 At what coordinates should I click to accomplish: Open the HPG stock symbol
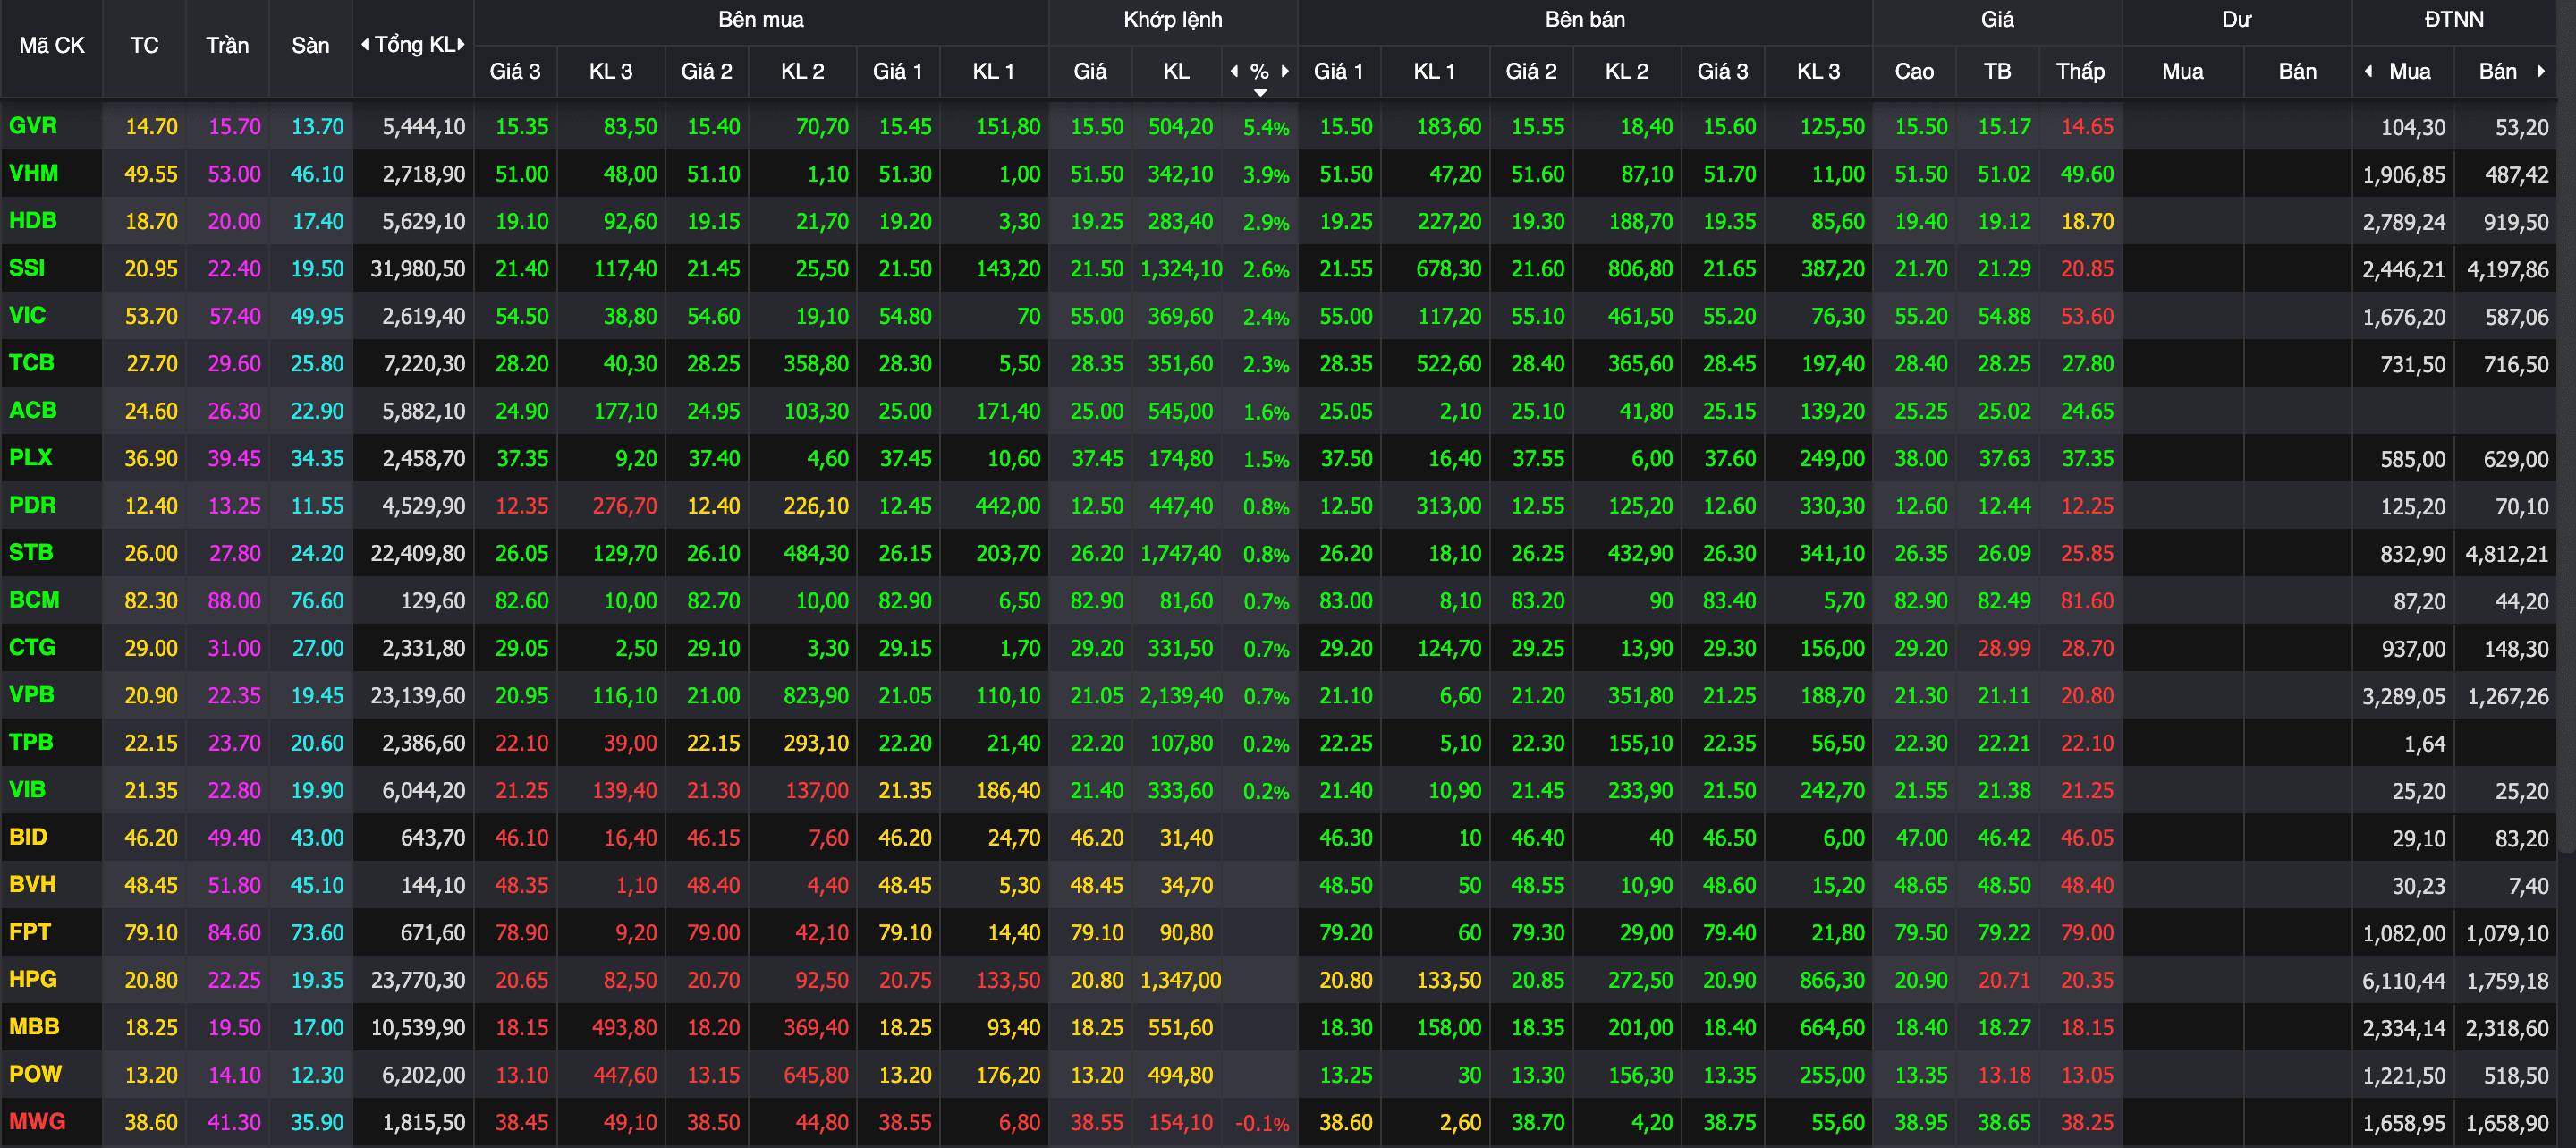coord(33,979)
